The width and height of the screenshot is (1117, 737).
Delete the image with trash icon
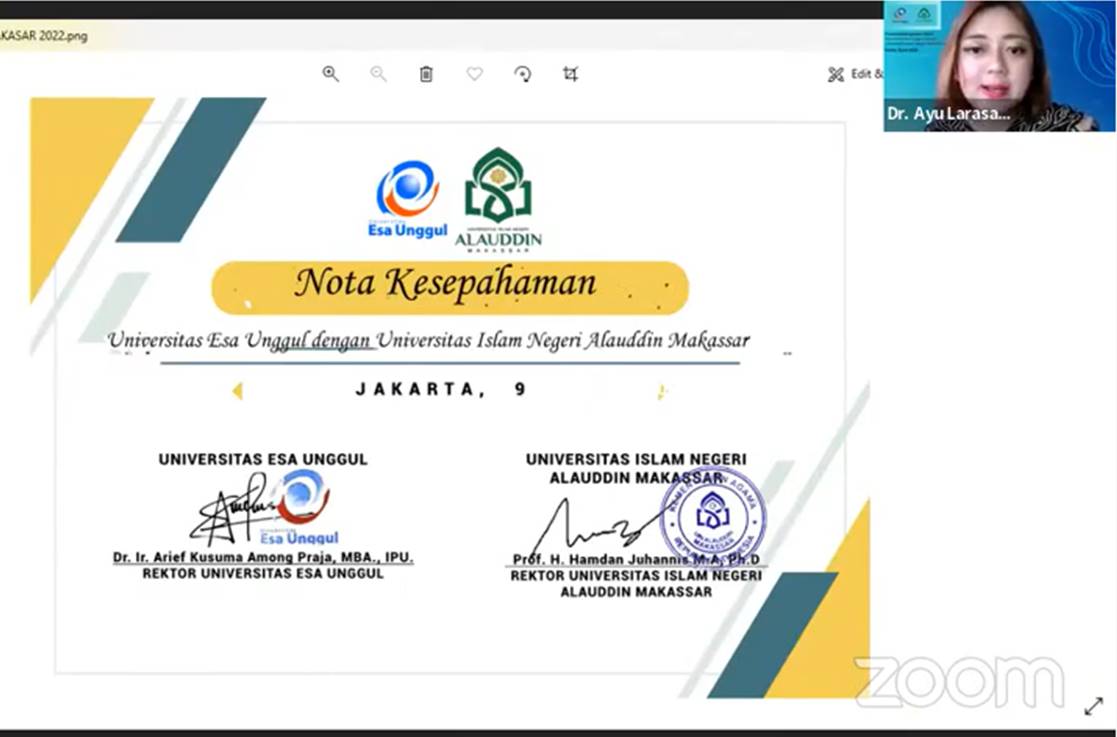426,74
